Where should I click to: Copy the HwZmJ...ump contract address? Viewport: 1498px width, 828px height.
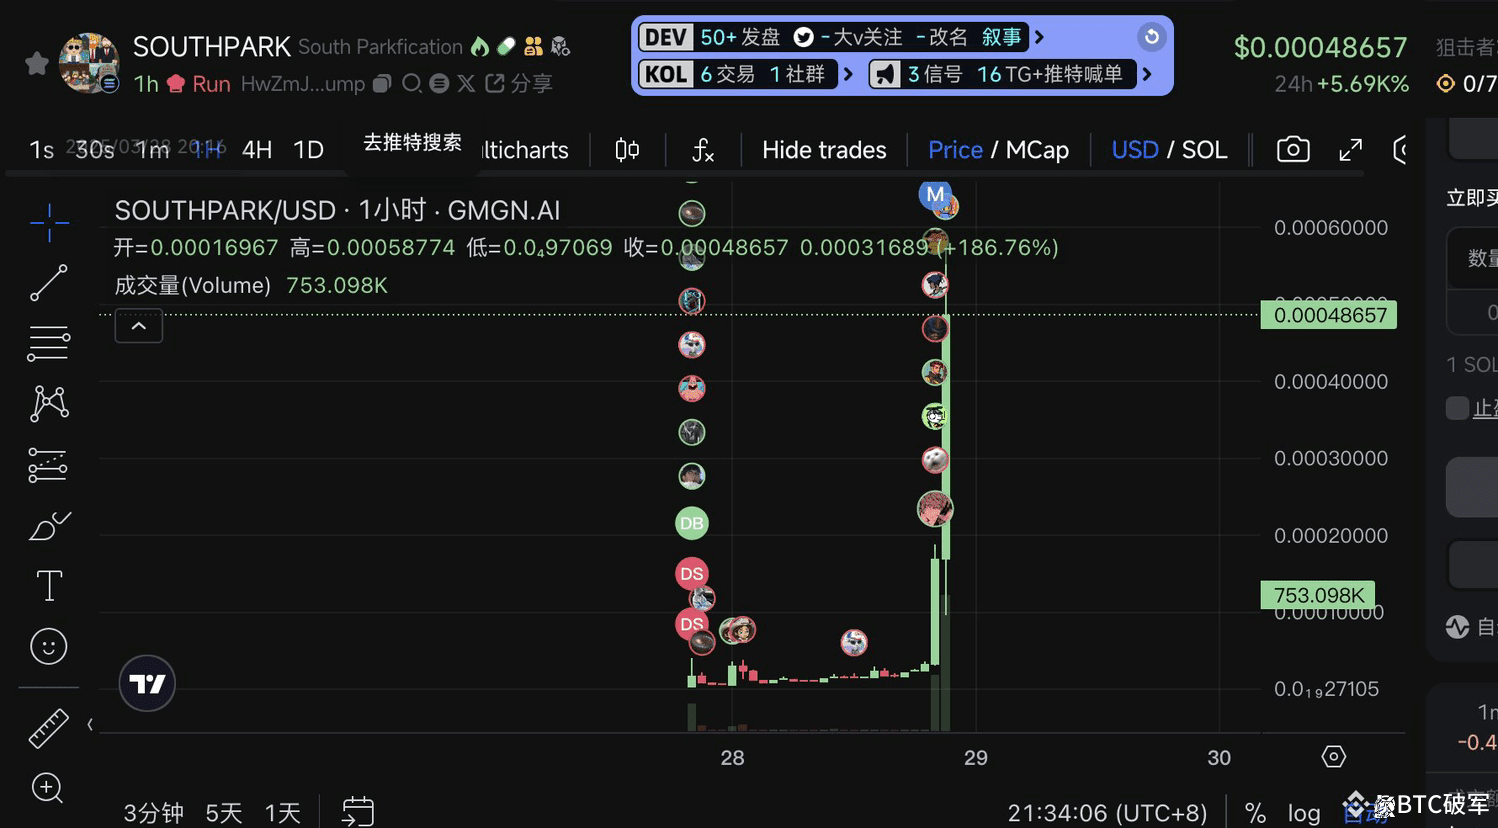click(382, 84)
